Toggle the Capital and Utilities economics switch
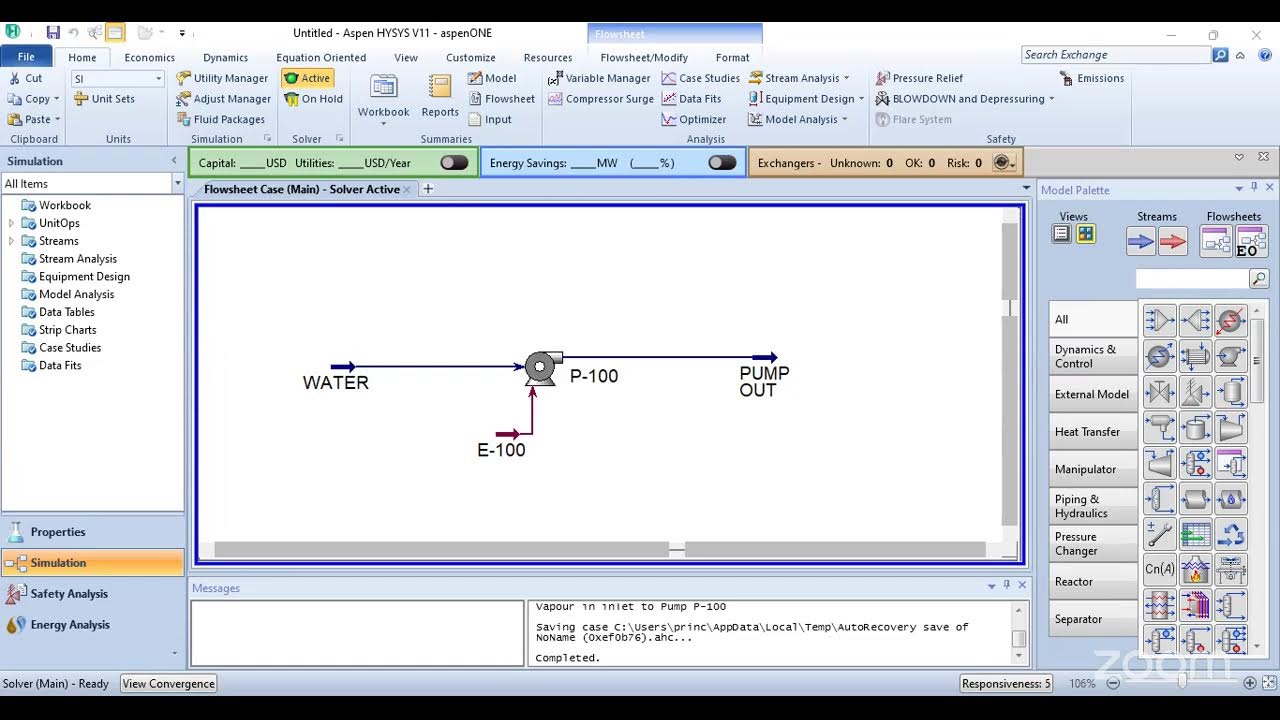1280x720 pixels. tap(454, 163)
